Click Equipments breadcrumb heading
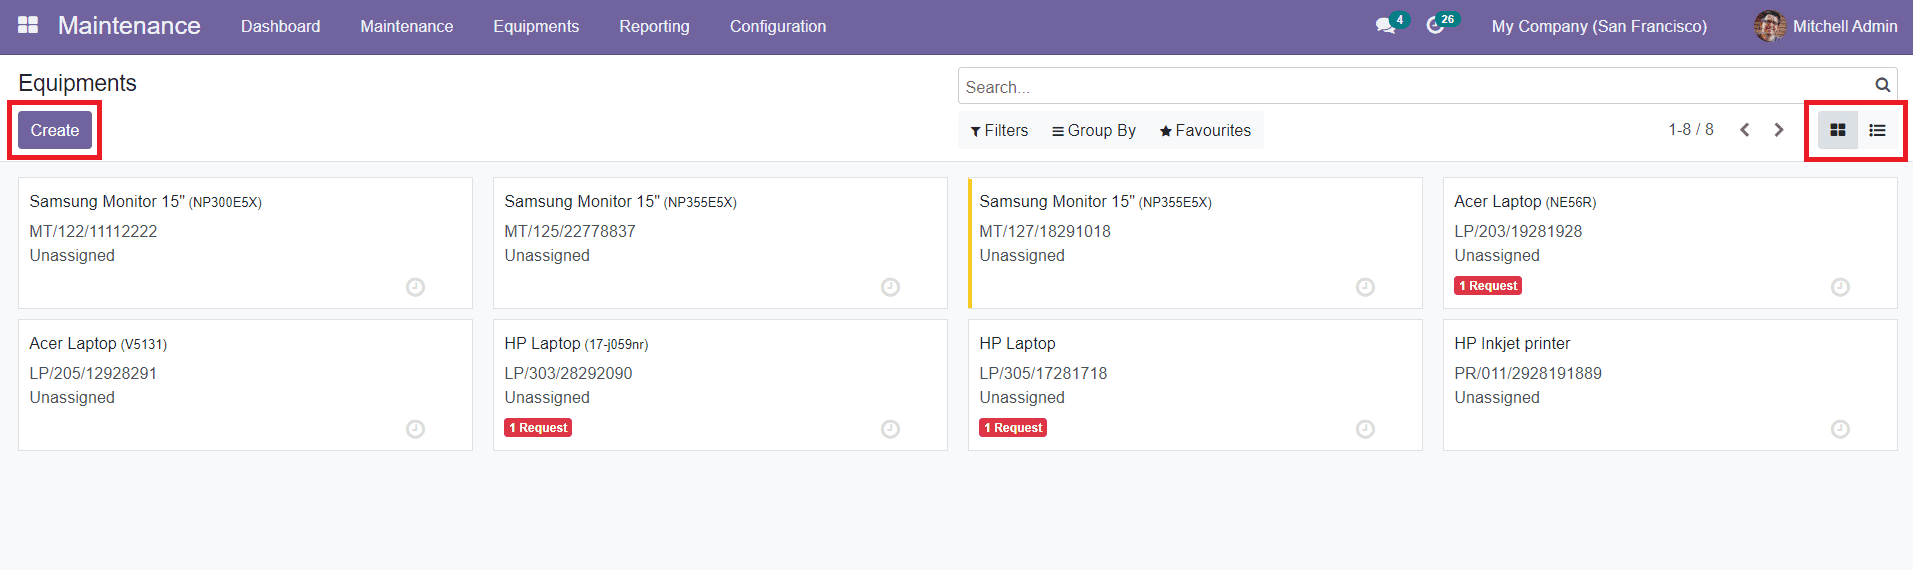 coord(77,83)
